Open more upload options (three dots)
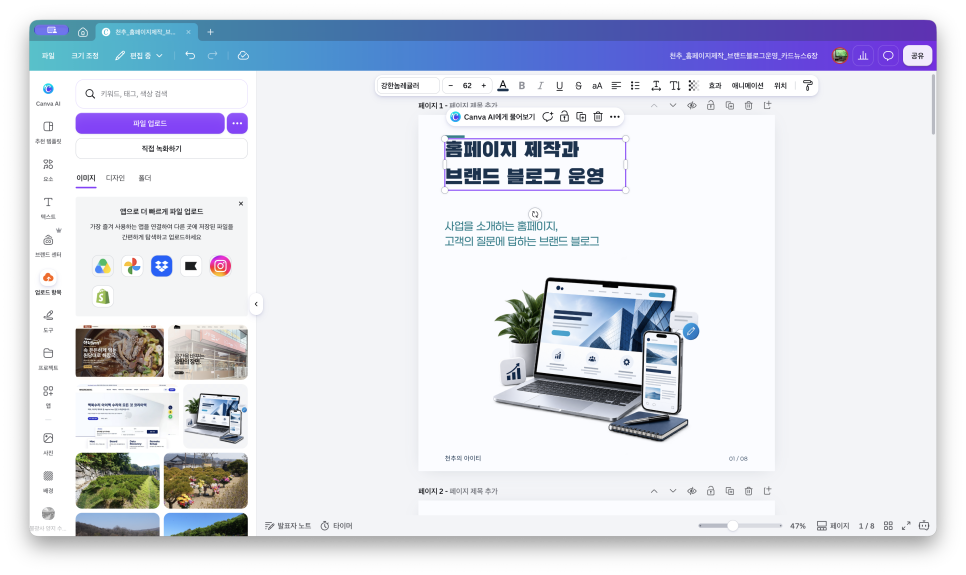Viewport: 966px width, 575px height. [x=237, y=123]
